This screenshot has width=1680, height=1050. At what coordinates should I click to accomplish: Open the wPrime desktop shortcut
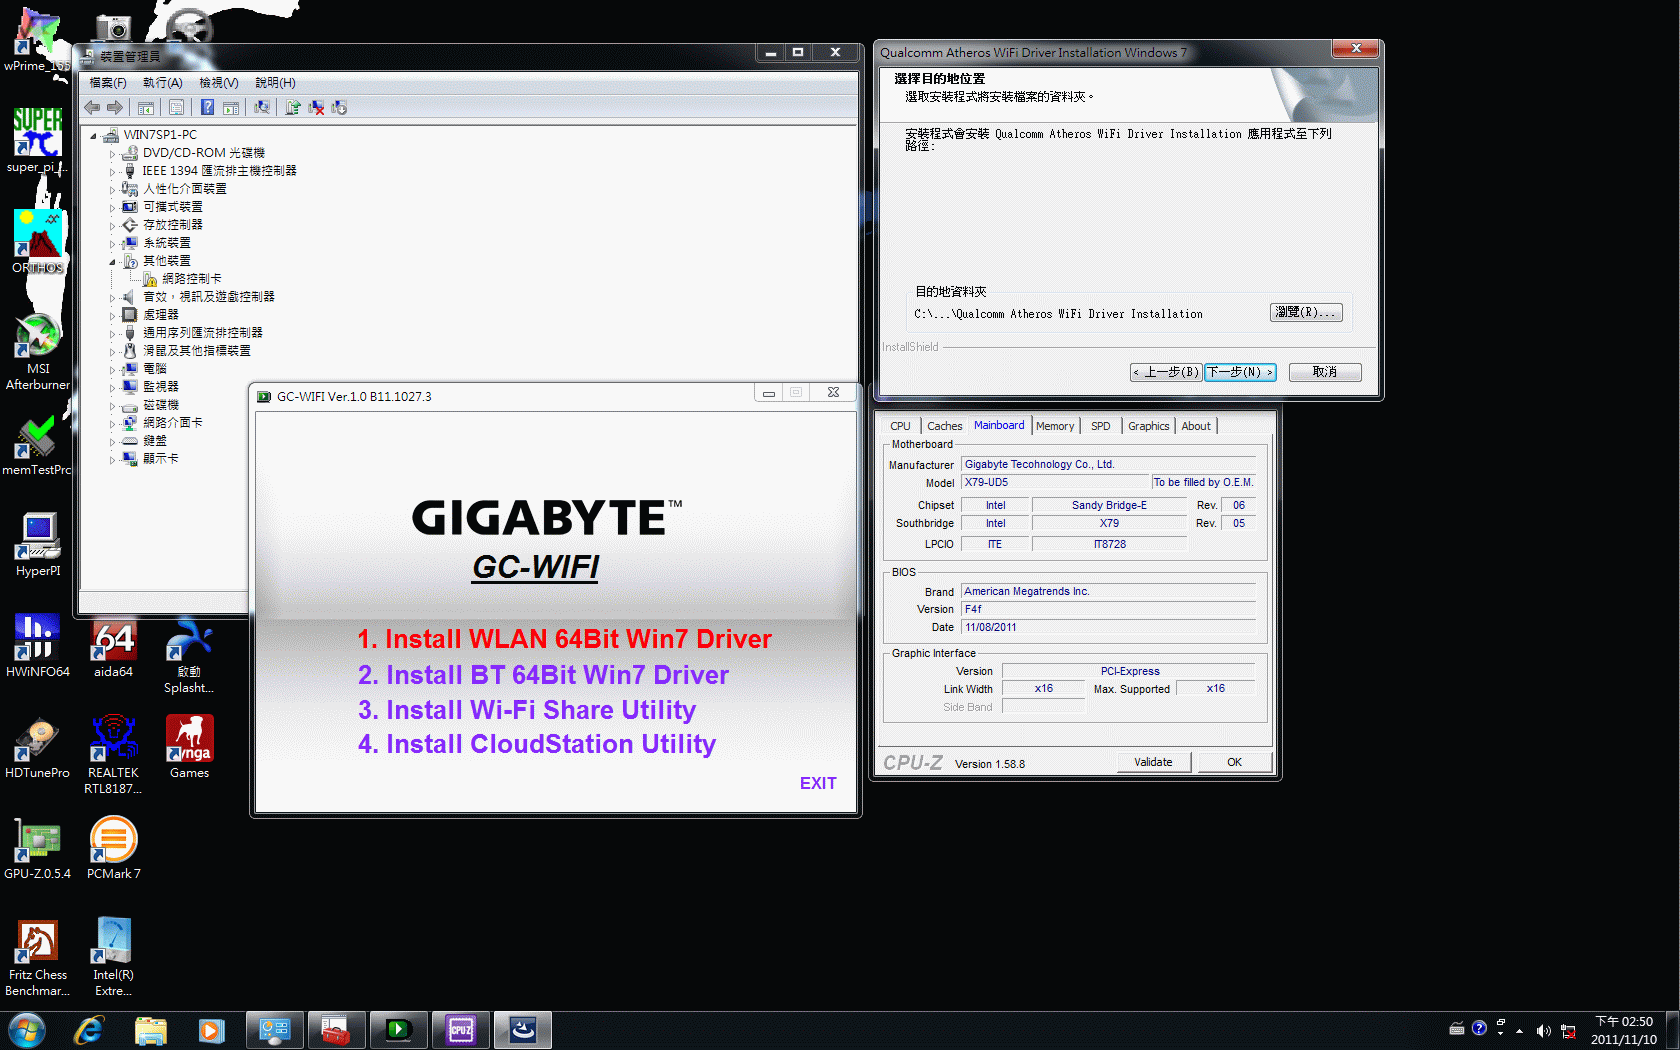[38, 40]
